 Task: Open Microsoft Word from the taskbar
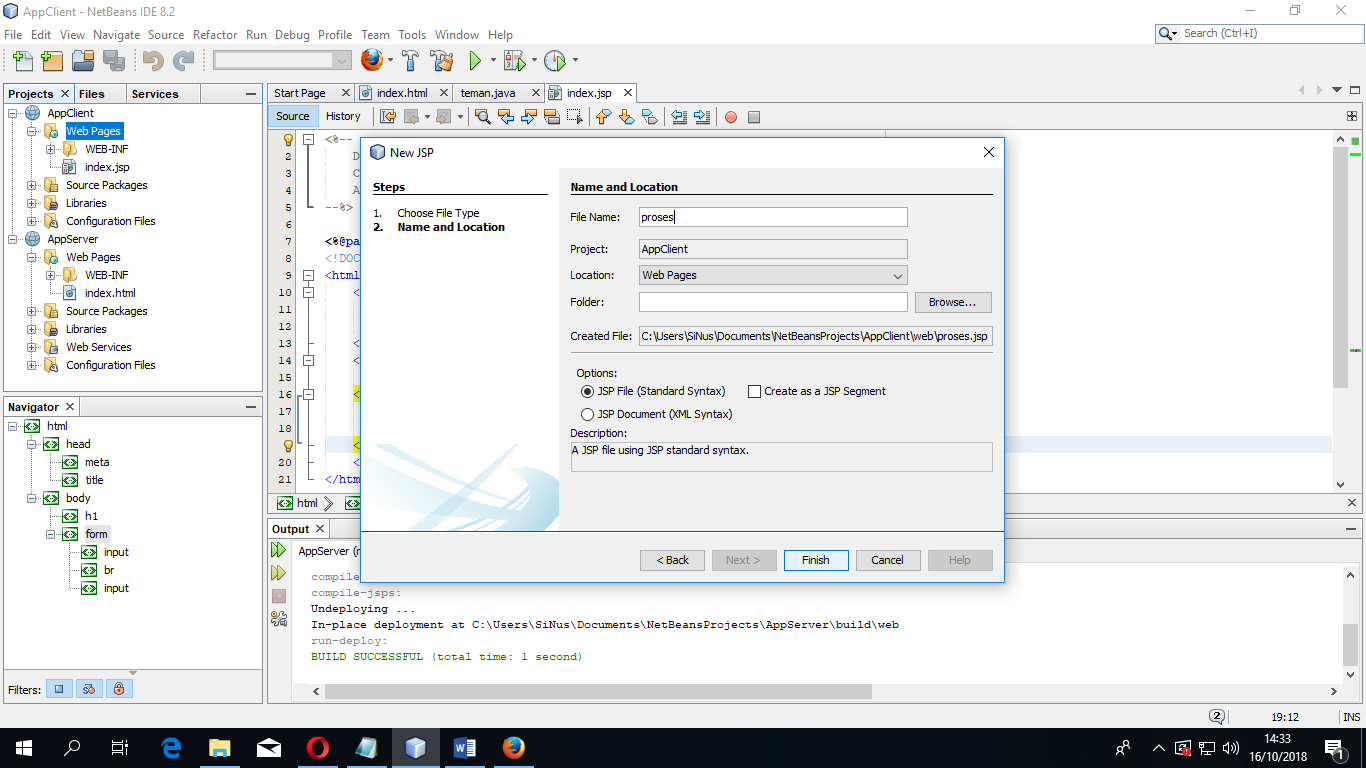pos(465,748)
